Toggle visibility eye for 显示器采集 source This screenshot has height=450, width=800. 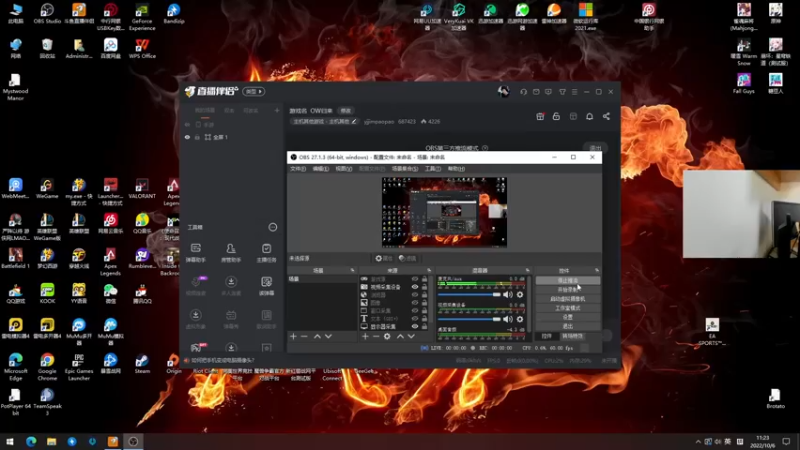415,327
